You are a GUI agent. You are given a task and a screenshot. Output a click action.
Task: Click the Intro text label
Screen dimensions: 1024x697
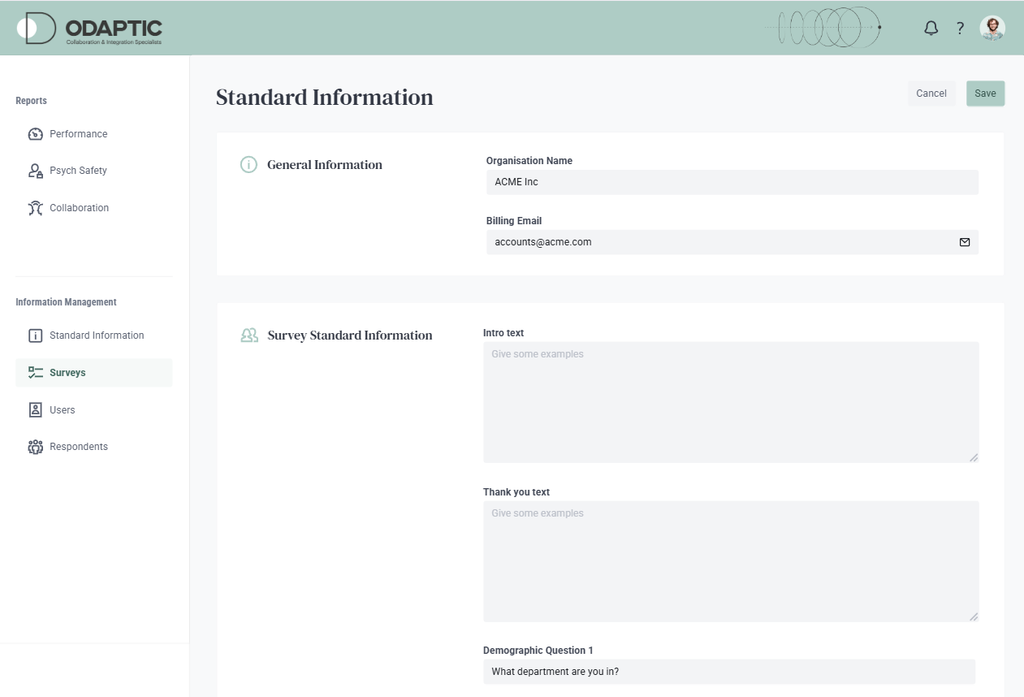pos(504,333)
